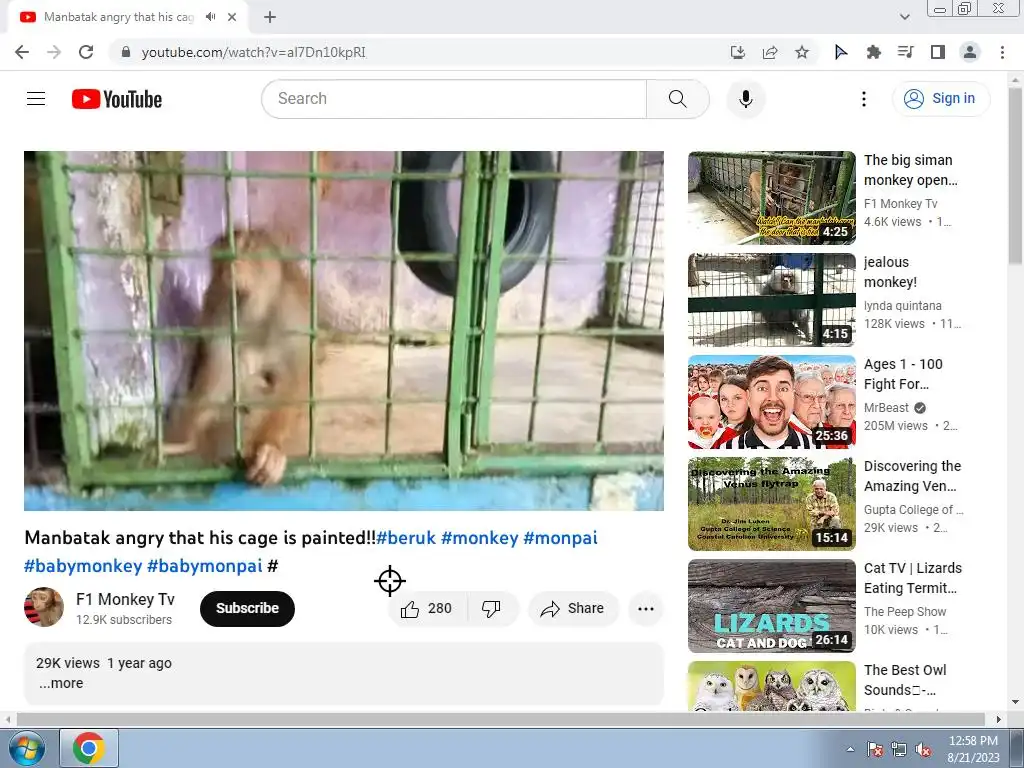This screenshot has width=1024, height=768.
Task: Reload the YouTube page
Action: 86,52
